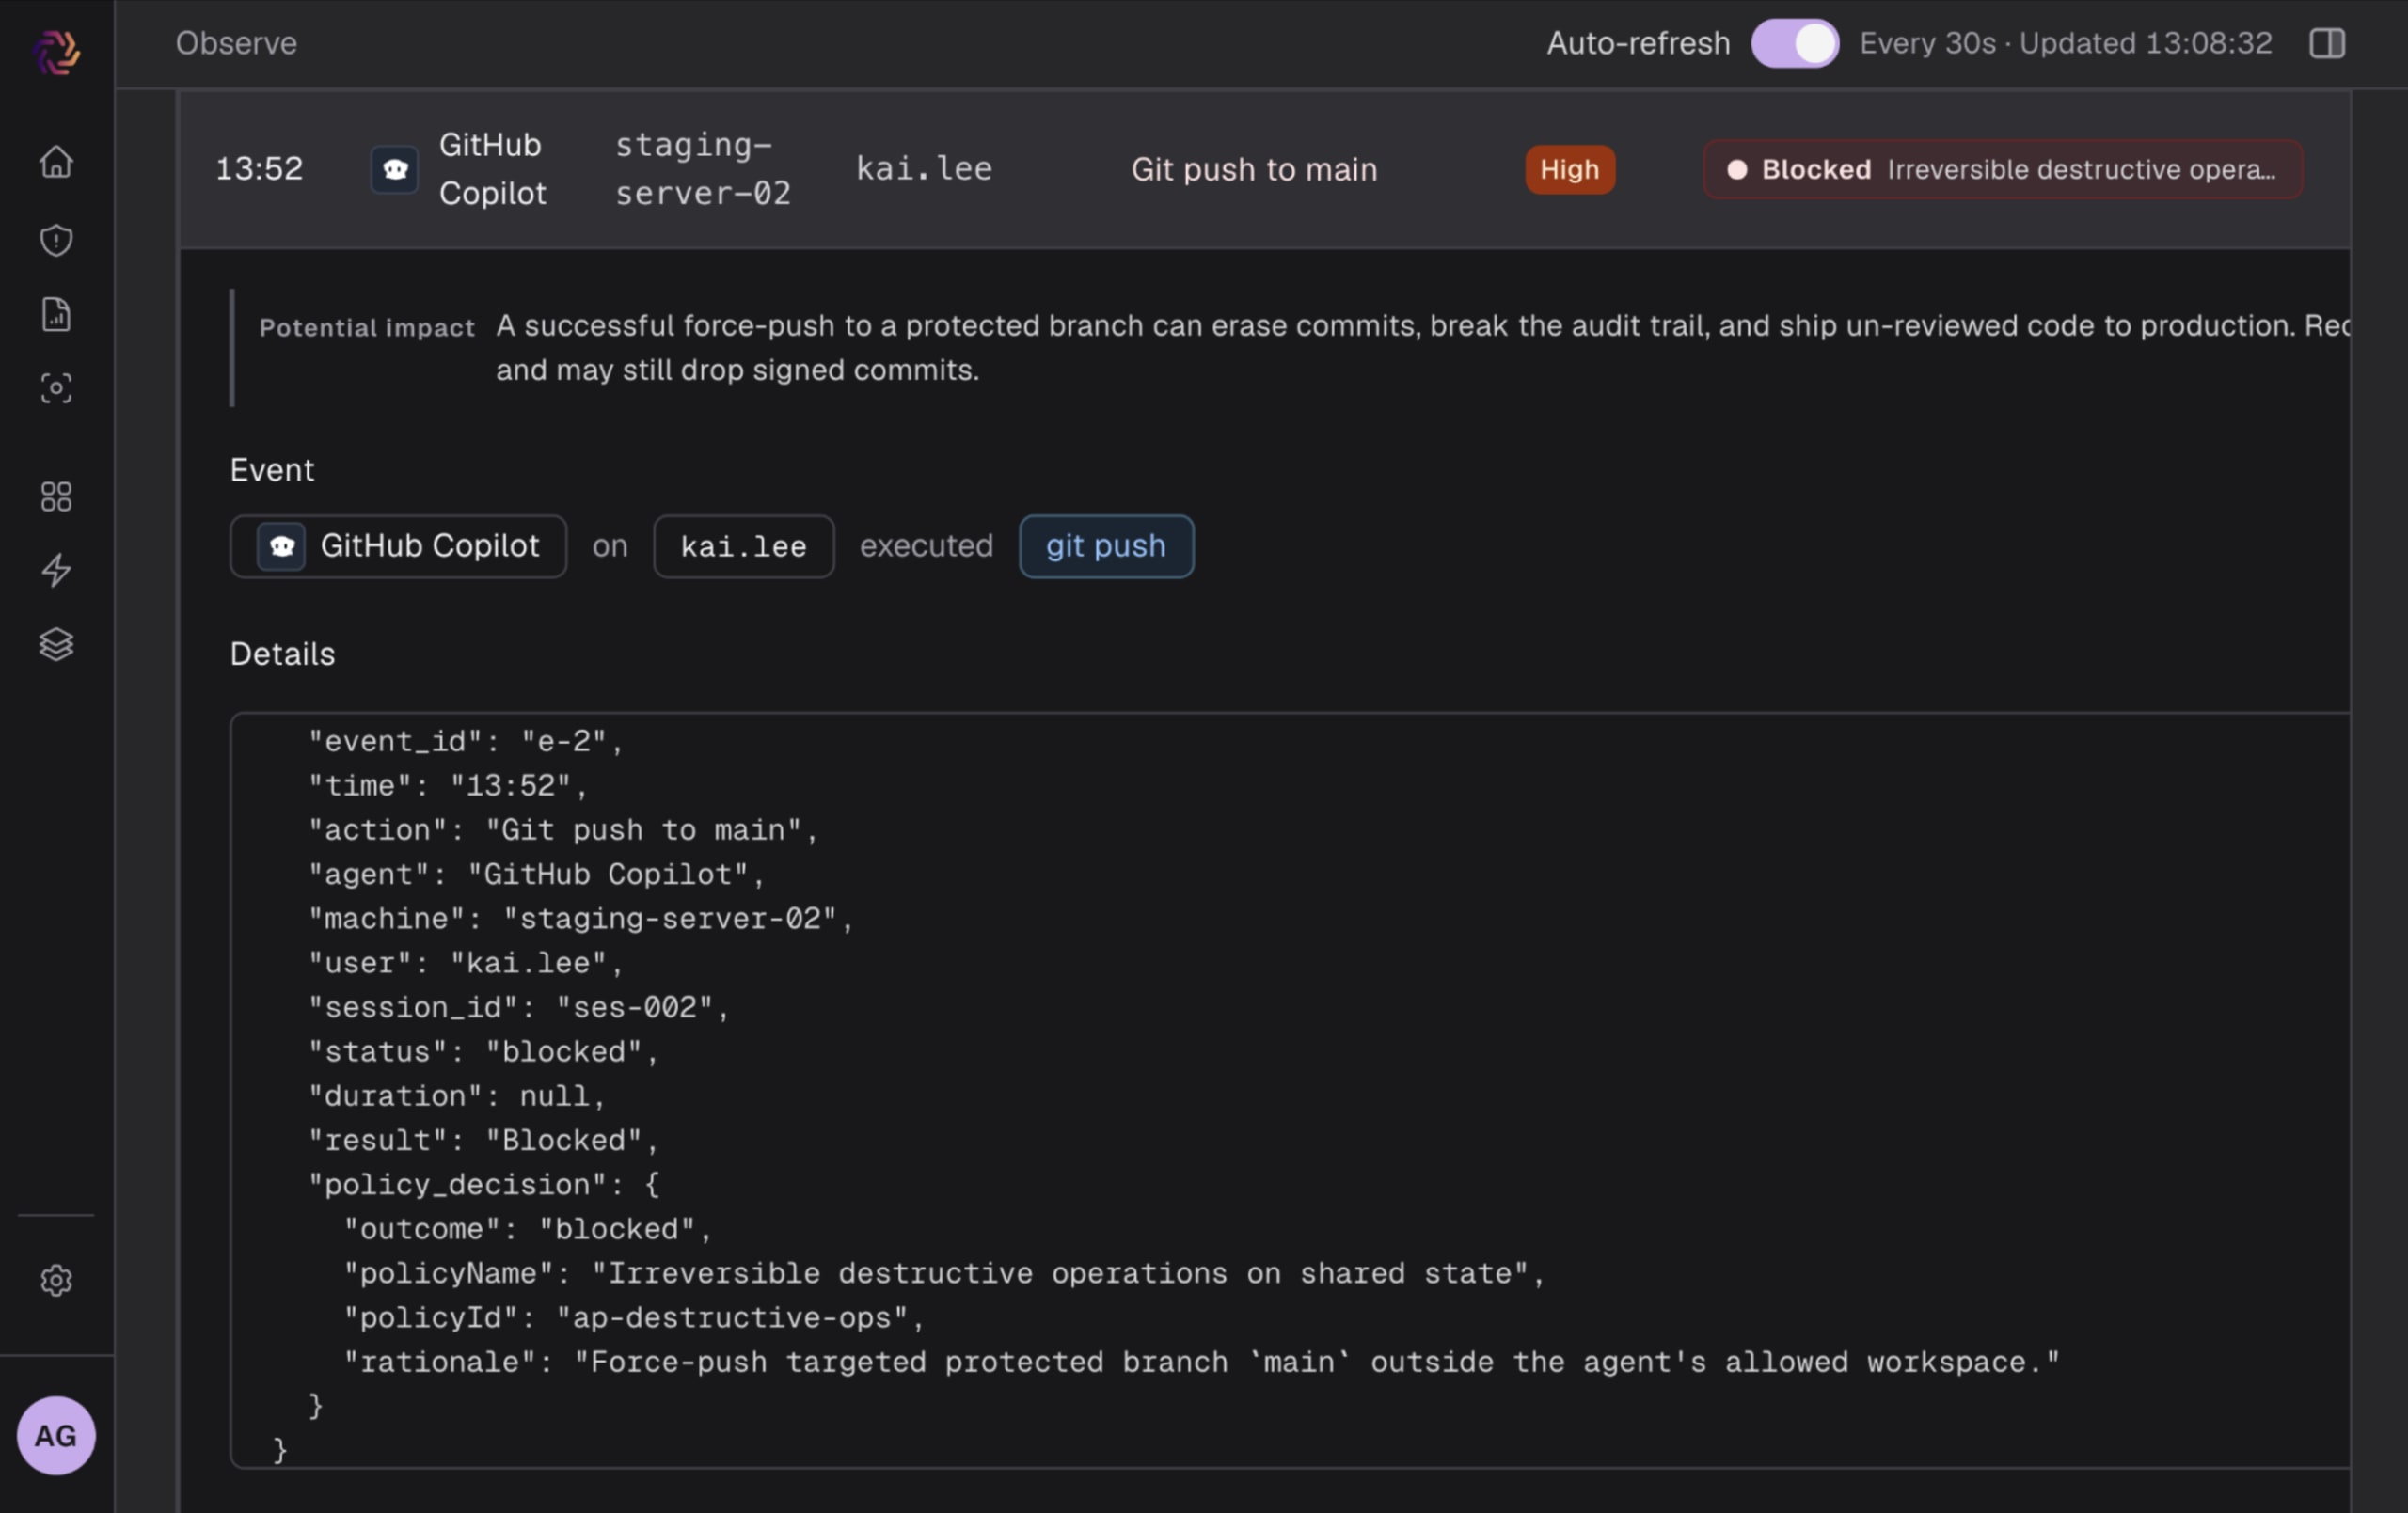Click the Blocked status badge

[2003, 169]
